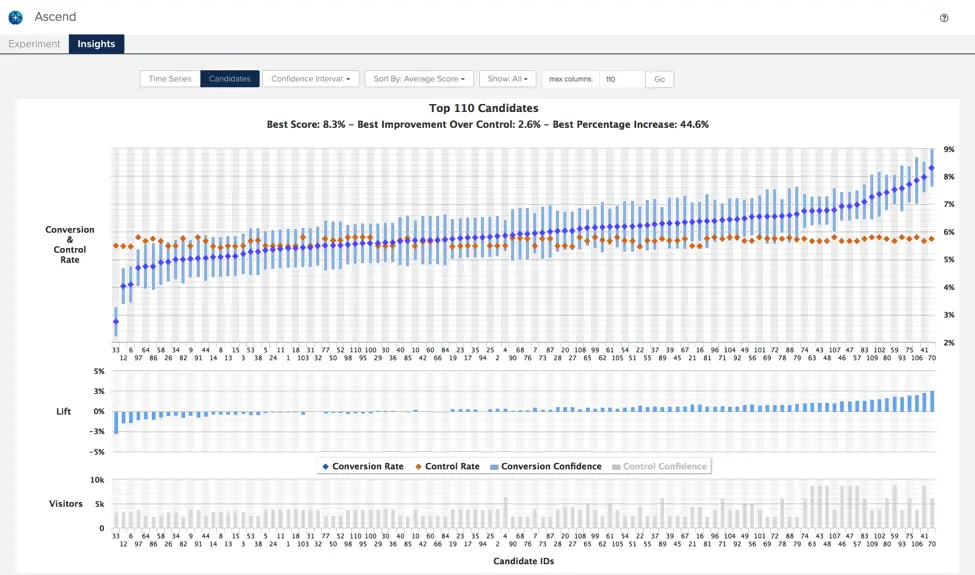This screenshot has width=975, height=575.
Task: Open Sort By: Average Score dropdown
Action: click(419, 79)
